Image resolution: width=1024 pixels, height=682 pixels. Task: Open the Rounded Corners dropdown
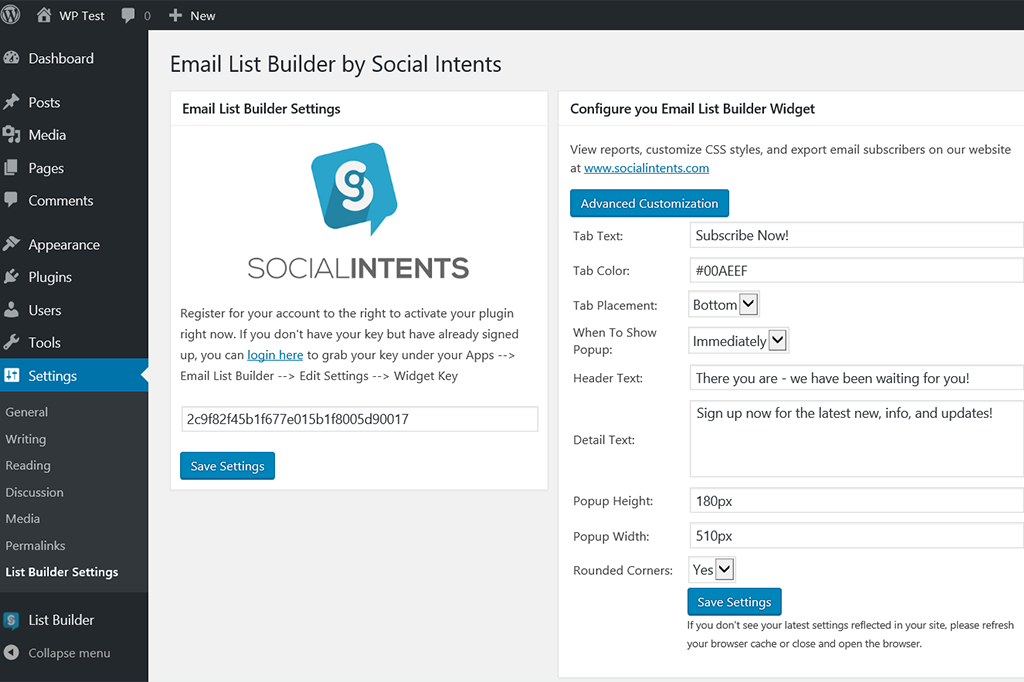pos(713,570)
